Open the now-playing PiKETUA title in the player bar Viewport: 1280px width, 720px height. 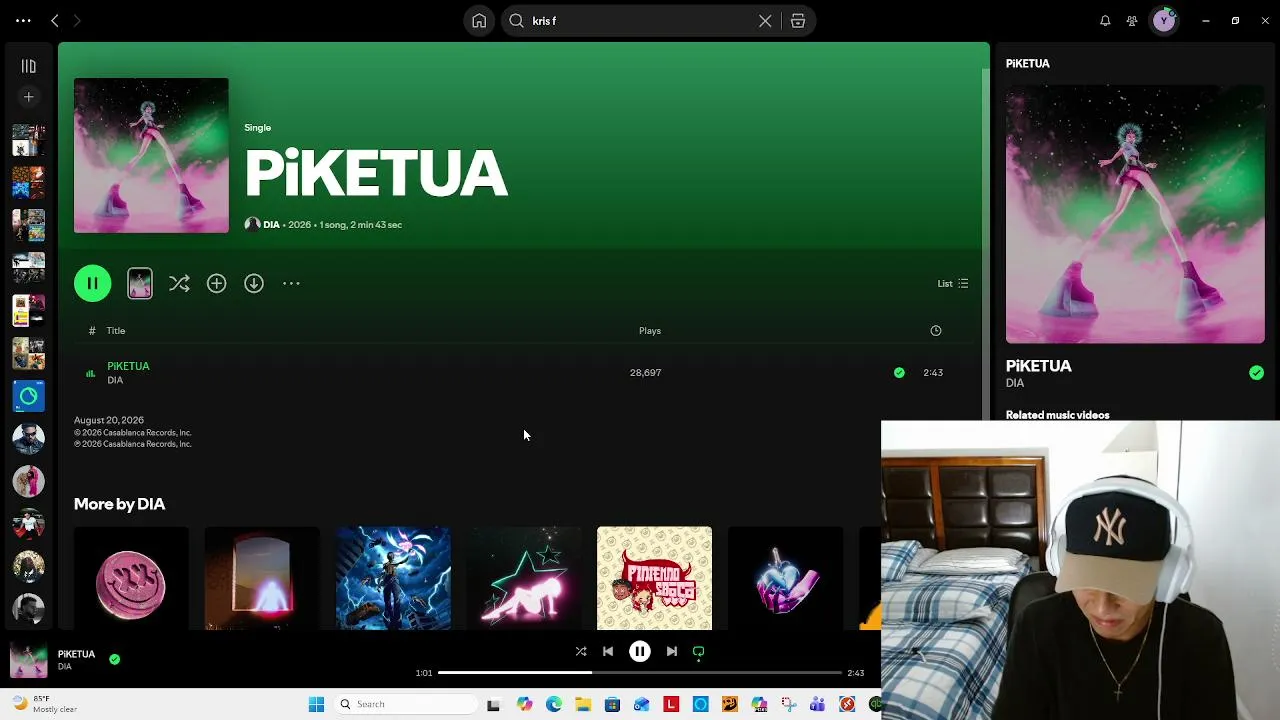pyautogui.click(x=76, y=654)
